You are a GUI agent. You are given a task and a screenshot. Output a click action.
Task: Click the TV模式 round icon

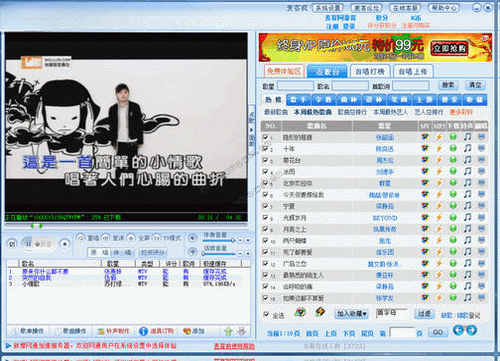(157, 238)
